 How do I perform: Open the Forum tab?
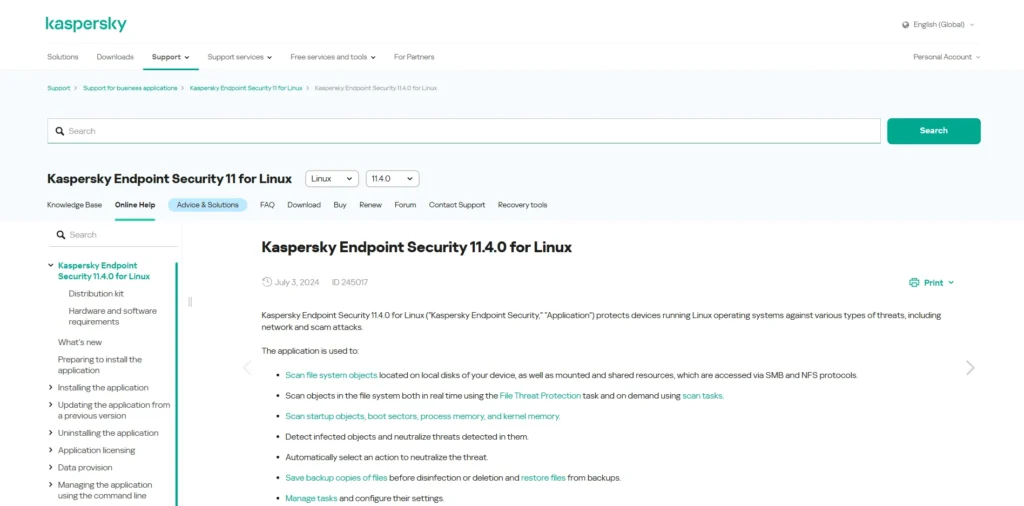(405, 205)
